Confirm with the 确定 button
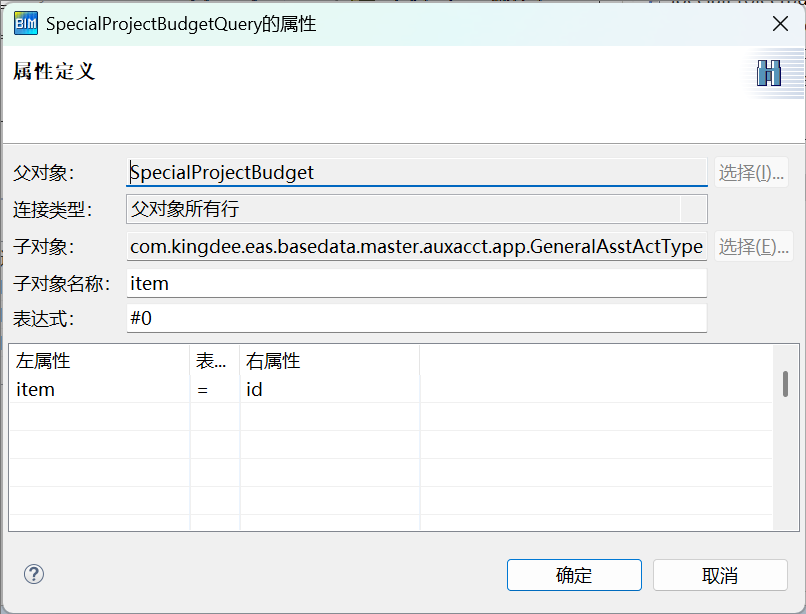 574,575
